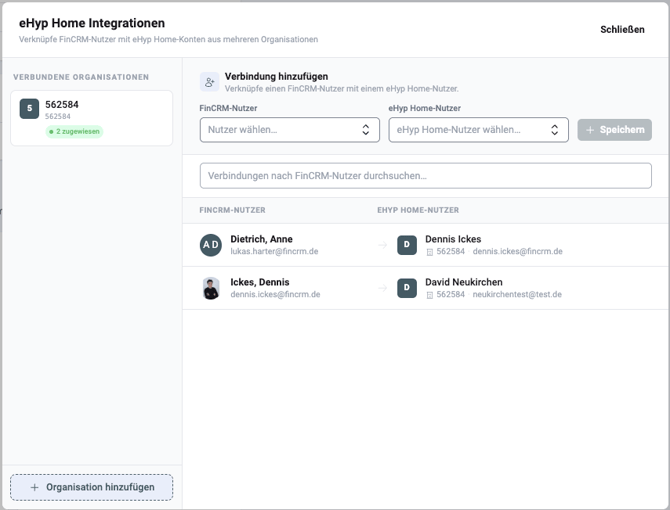Viewport: 670px width, 510px height.
Task: Click the D badge next to David Neukirchen
Action: 407,288
